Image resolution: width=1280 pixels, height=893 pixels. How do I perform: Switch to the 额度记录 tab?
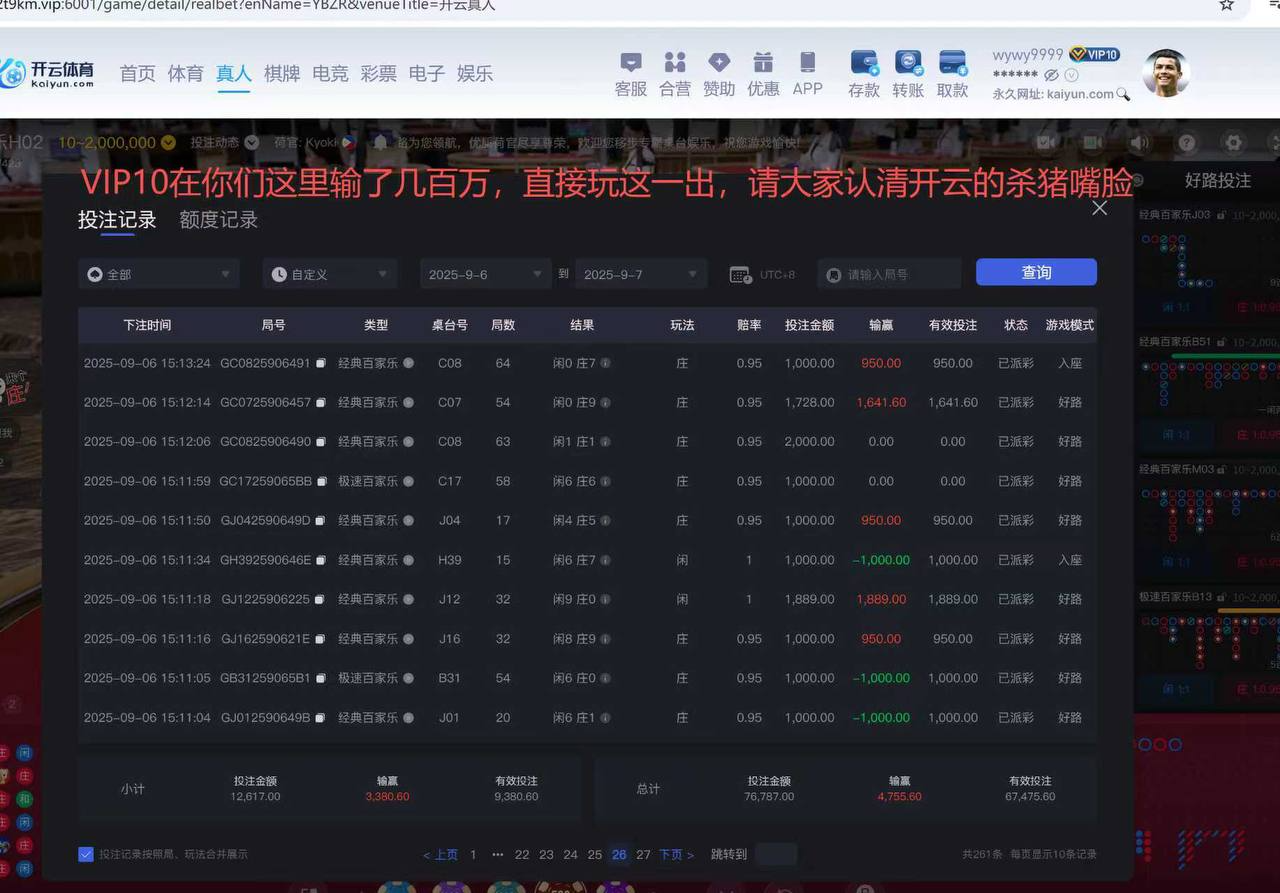pos(217,220)
